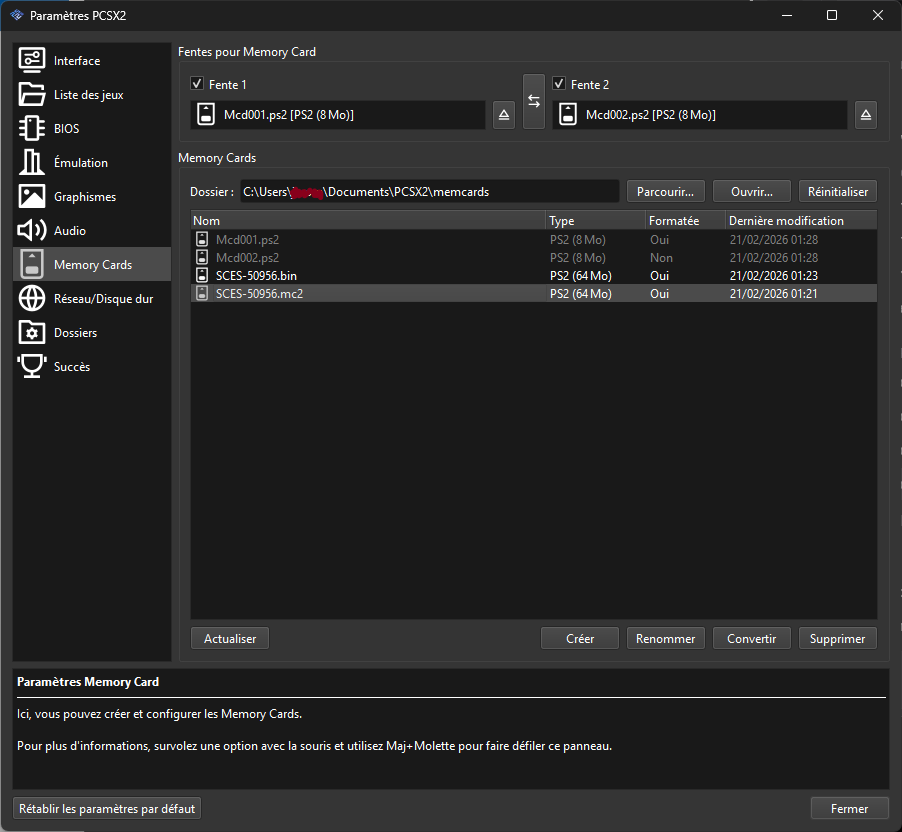Select the Graphismes picture icon
This screenshot has height=832, width=902.
32,197
